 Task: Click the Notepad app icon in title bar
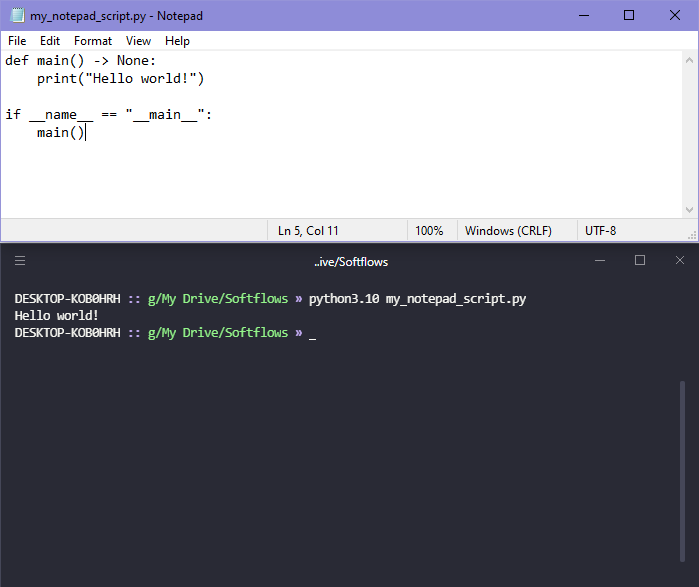(x=16, y=16)
